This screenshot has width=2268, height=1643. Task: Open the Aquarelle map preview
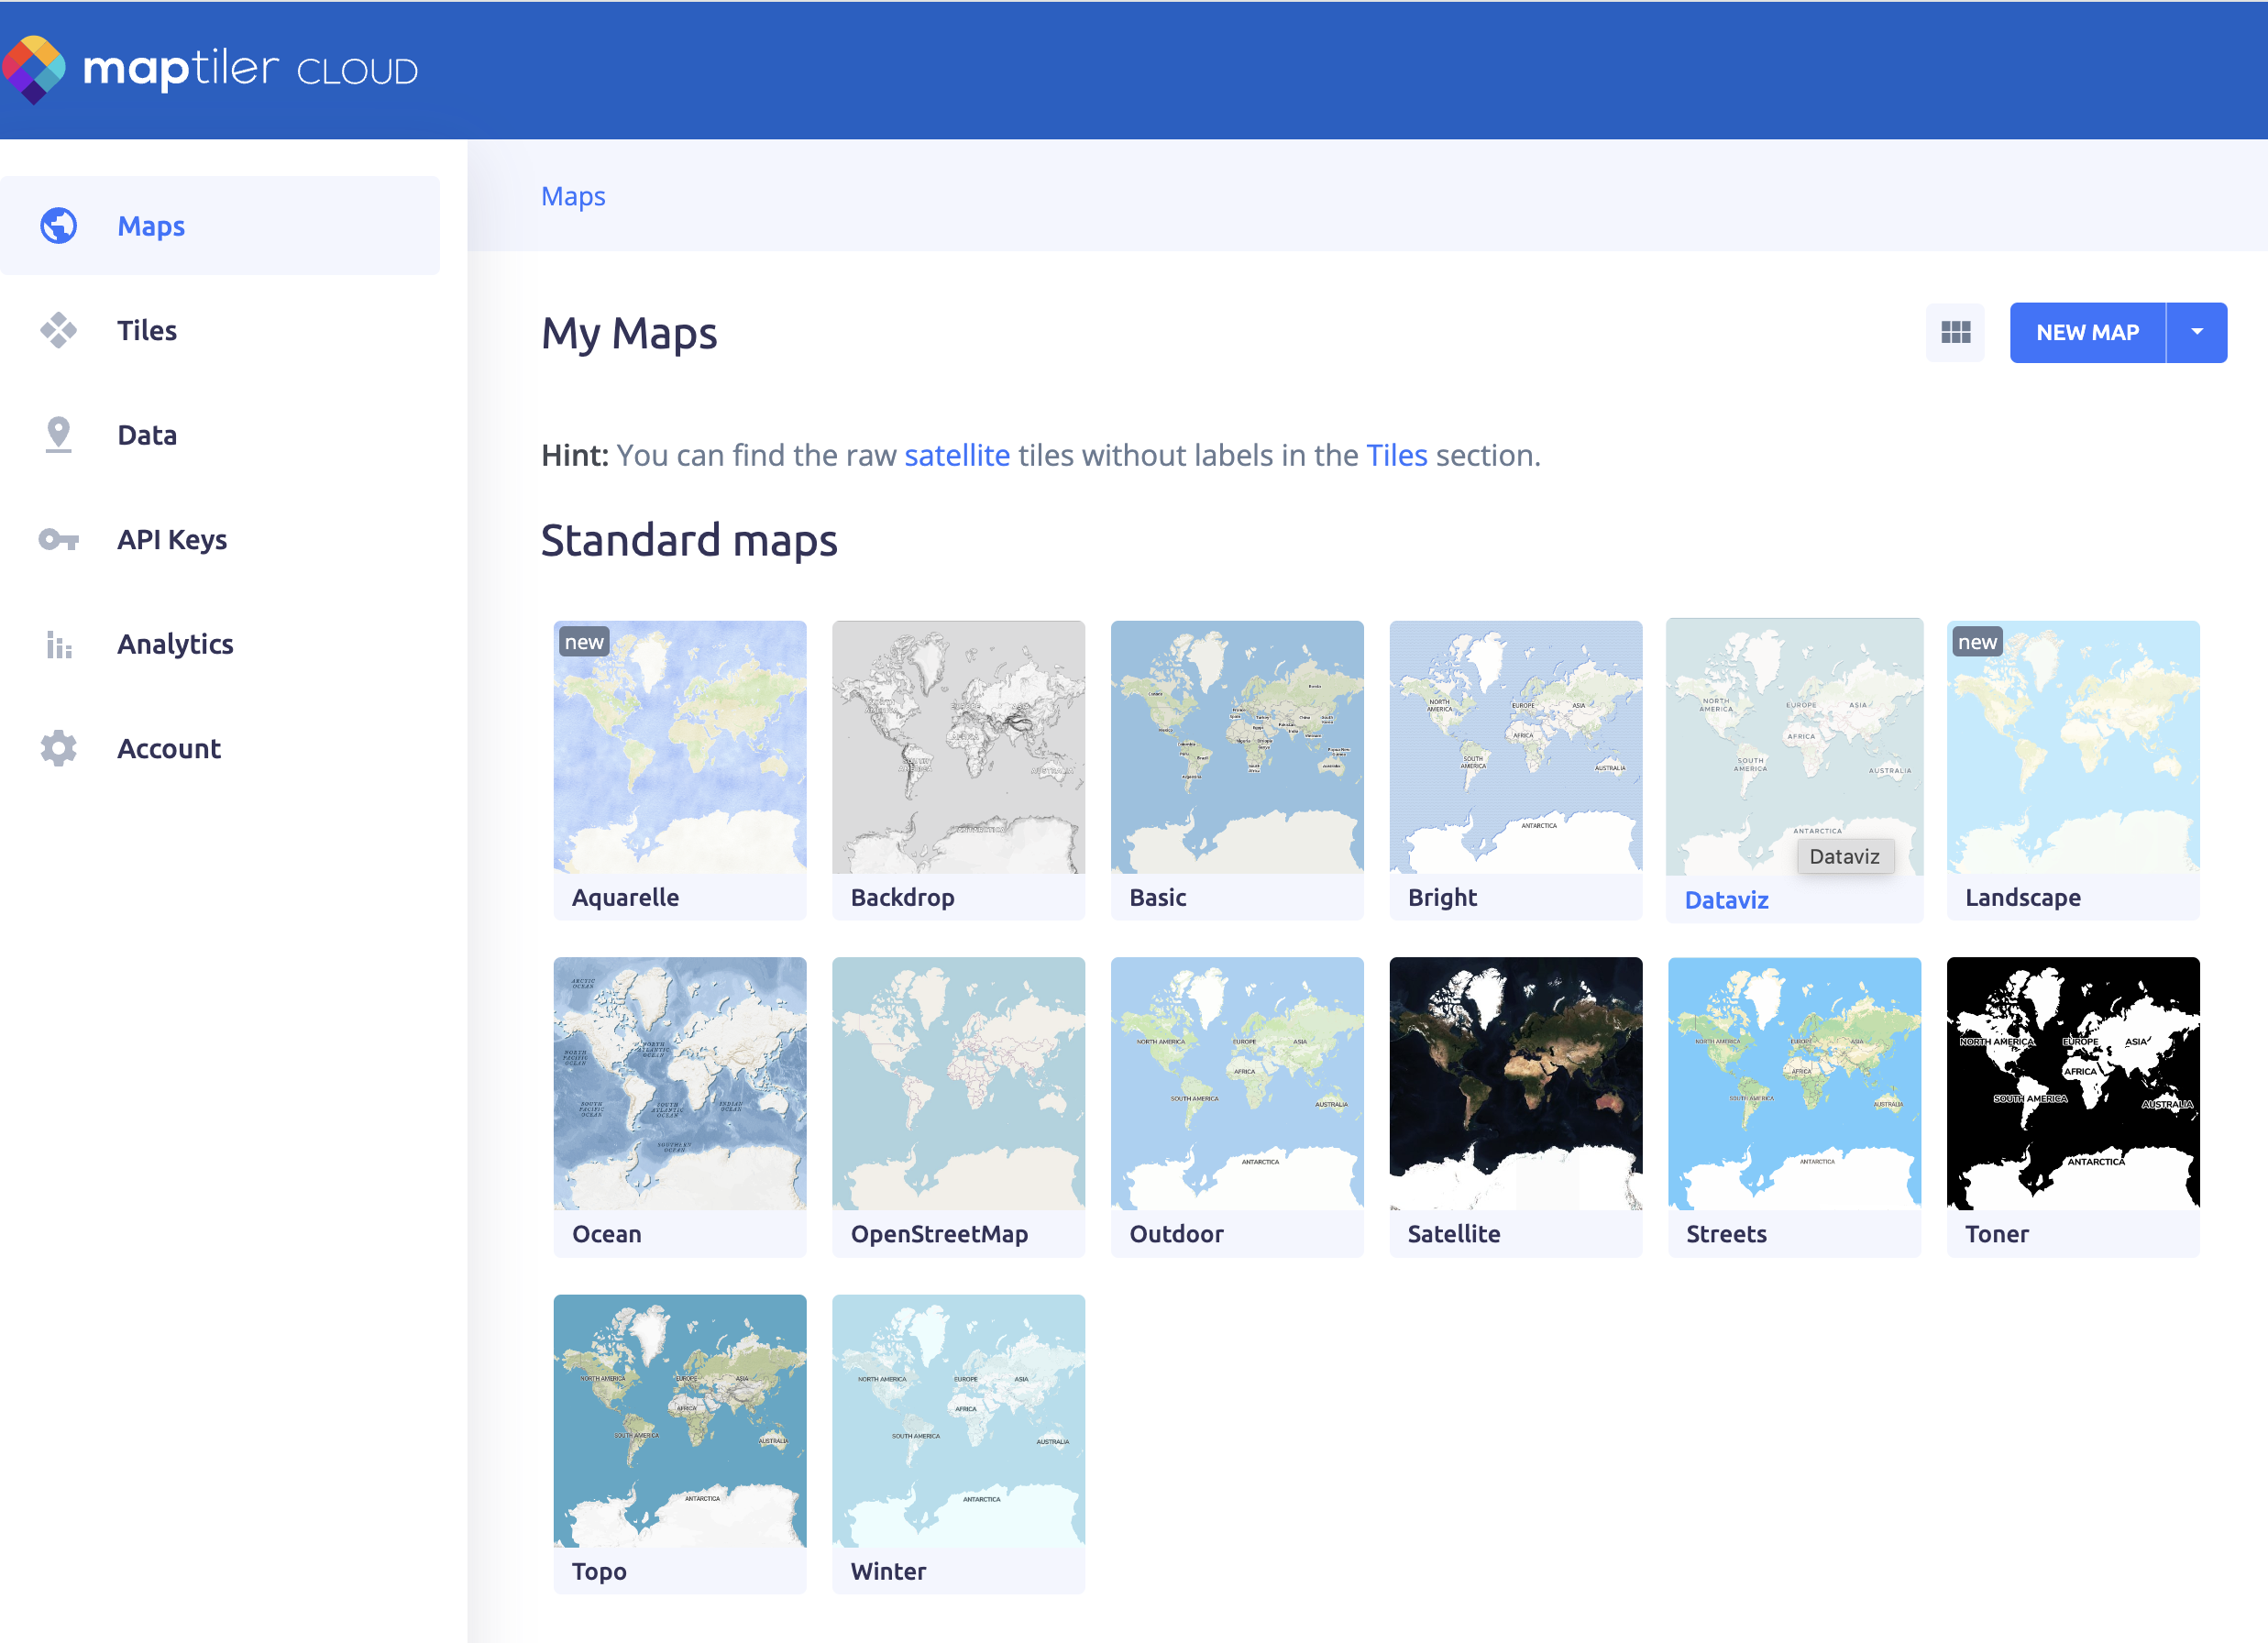point(680,747)
